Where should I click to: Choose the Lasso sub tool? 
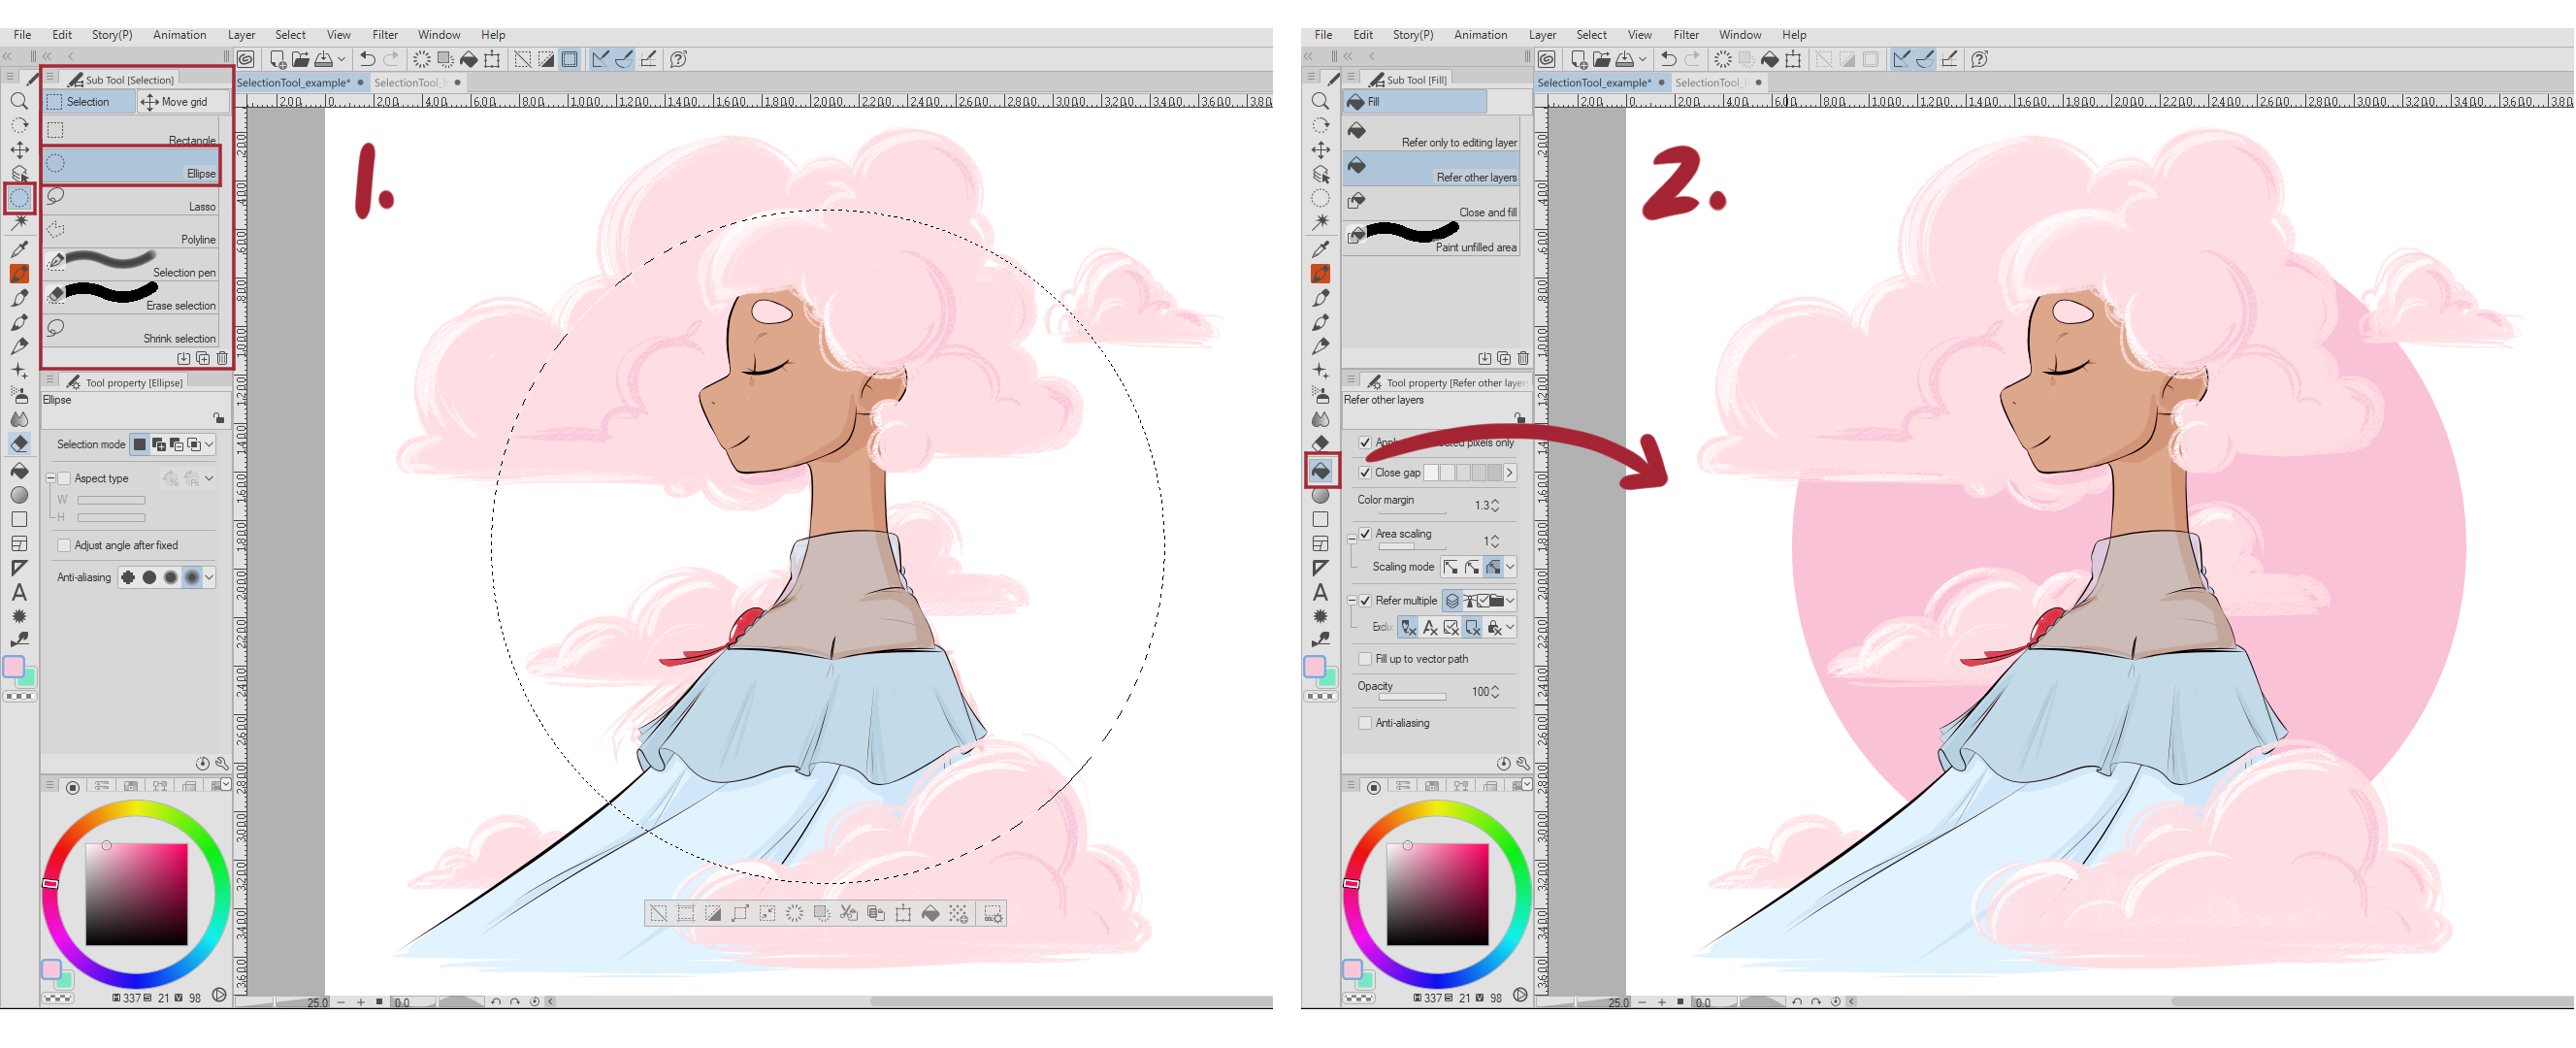click(x=131, y=199)
